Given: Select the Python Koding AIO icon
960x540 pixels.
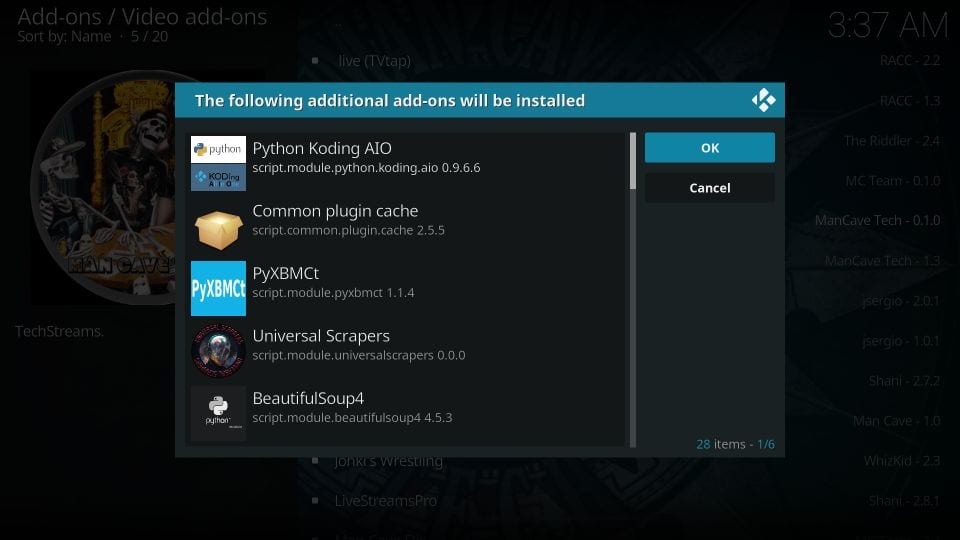Looking at the screenshot, I should pyautogui.click(x=218, y=163).
